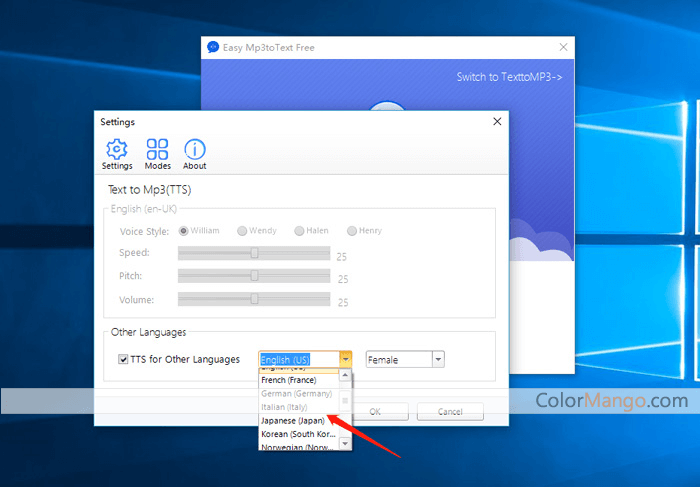The height and width of the screenshot is (487, 700).
Task: Switch to the Modes tab
Action: click(158, 154)
